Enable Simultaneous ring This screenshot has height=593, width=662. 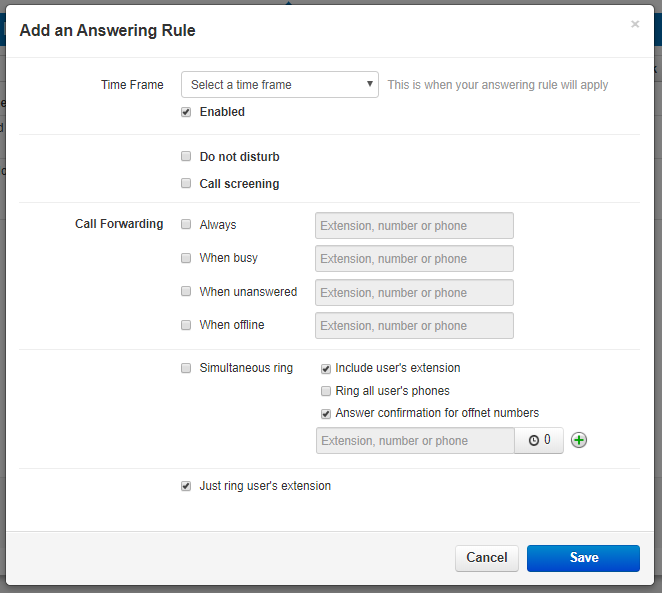coord(186,368)
